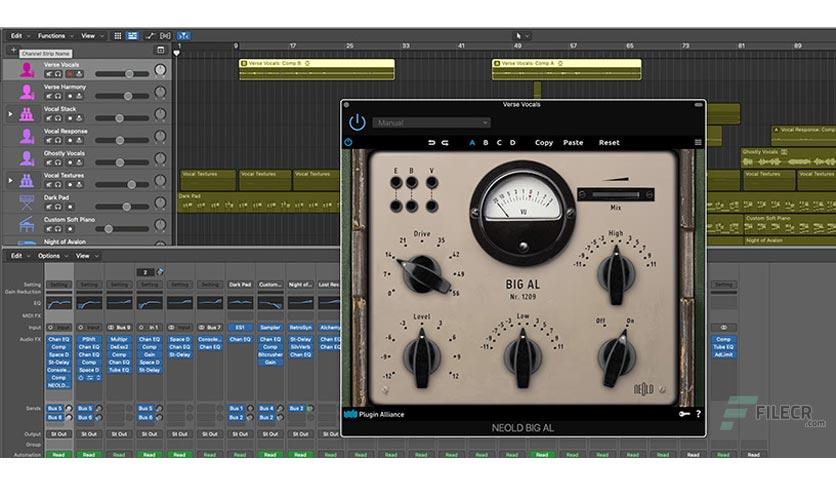The image size is (836, 484).
Task: Click the small blue bypass icon in plugin toolbar
Action: [348, 142]
